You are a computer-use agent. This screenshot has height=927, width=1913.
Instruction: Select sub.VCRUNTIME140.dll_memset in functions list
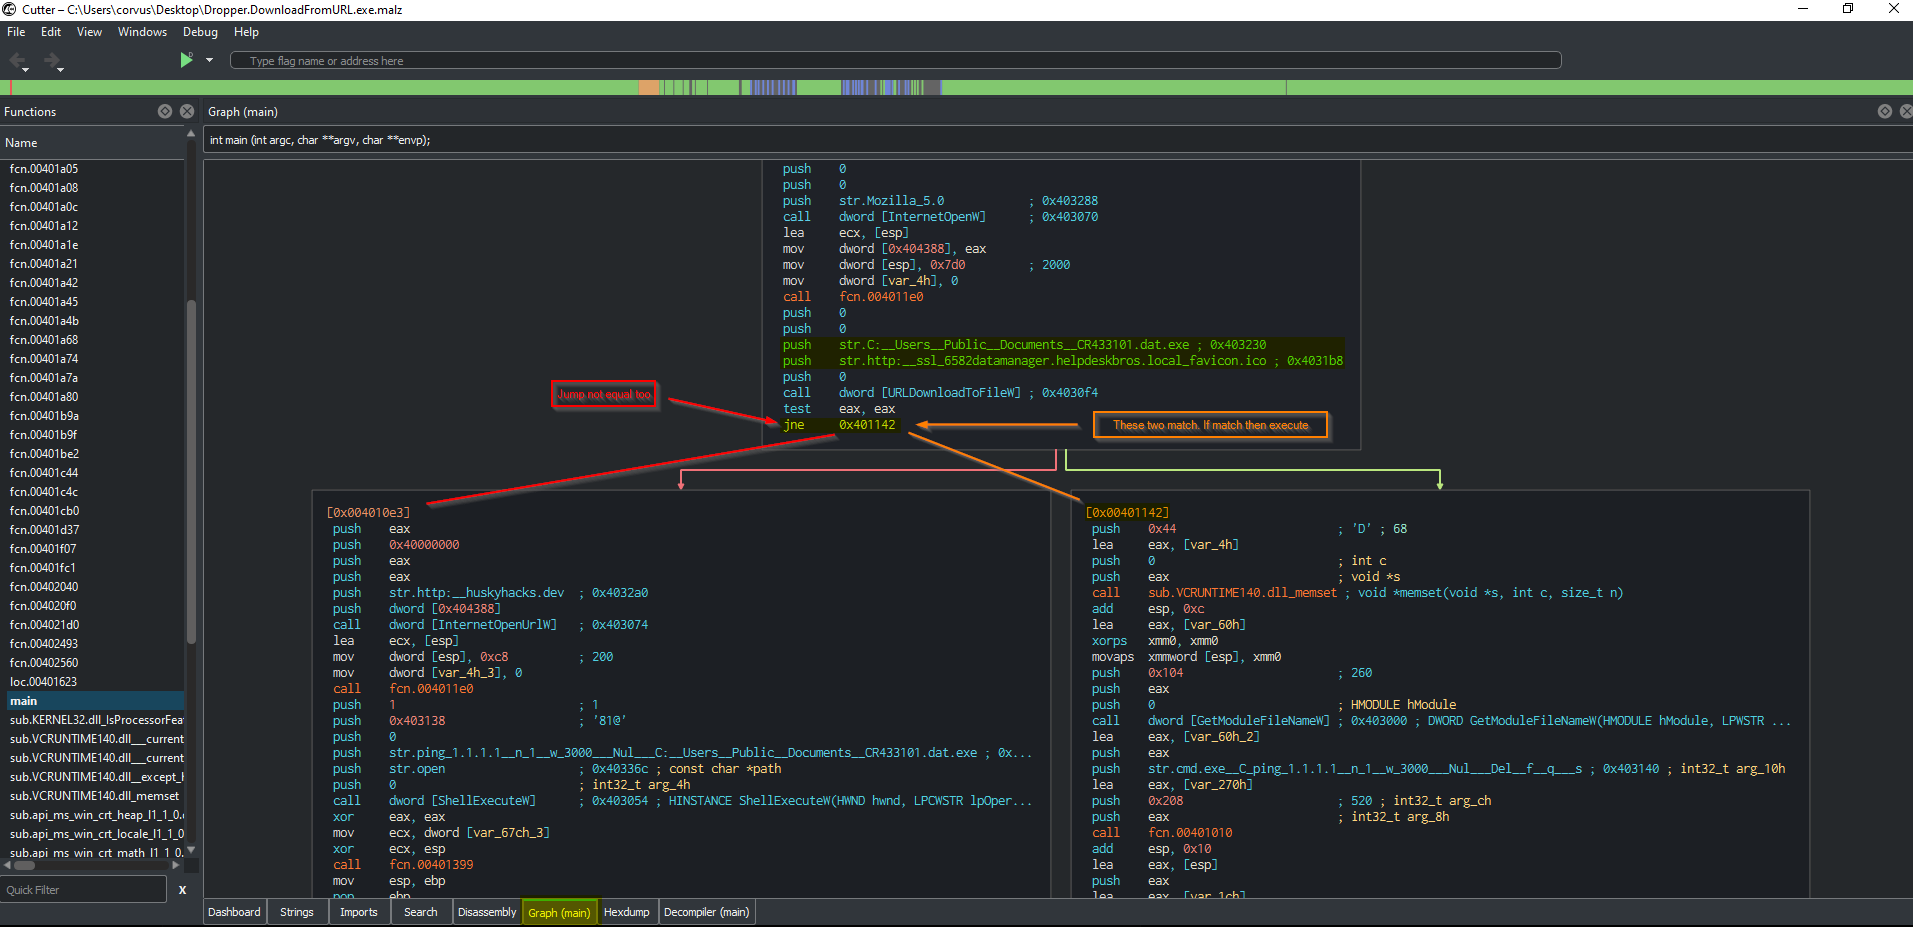pos(95,796)
